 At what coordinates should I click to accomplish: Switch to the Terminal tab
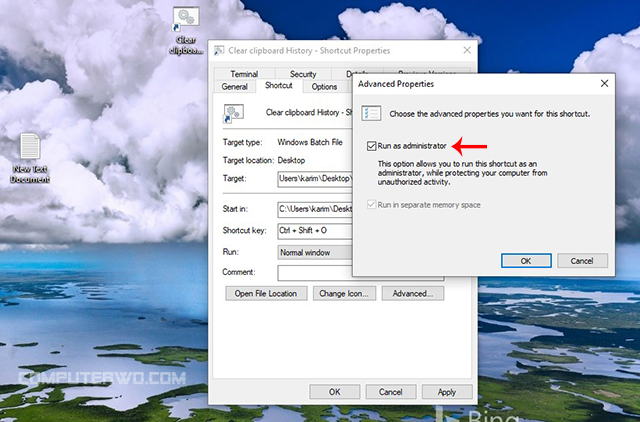[244, 74]
